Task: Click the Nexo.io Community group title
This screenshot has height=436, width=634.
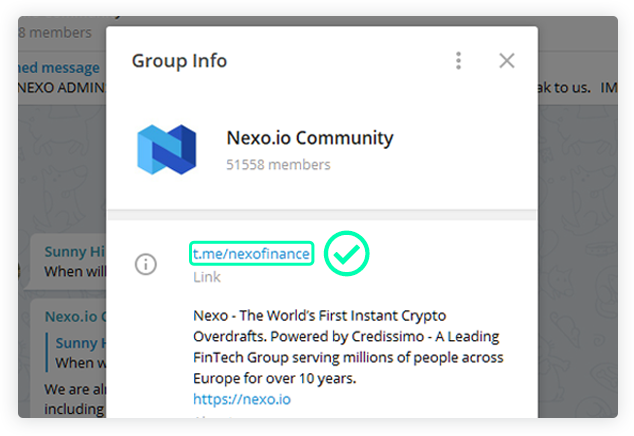Action: click(310, 138)
